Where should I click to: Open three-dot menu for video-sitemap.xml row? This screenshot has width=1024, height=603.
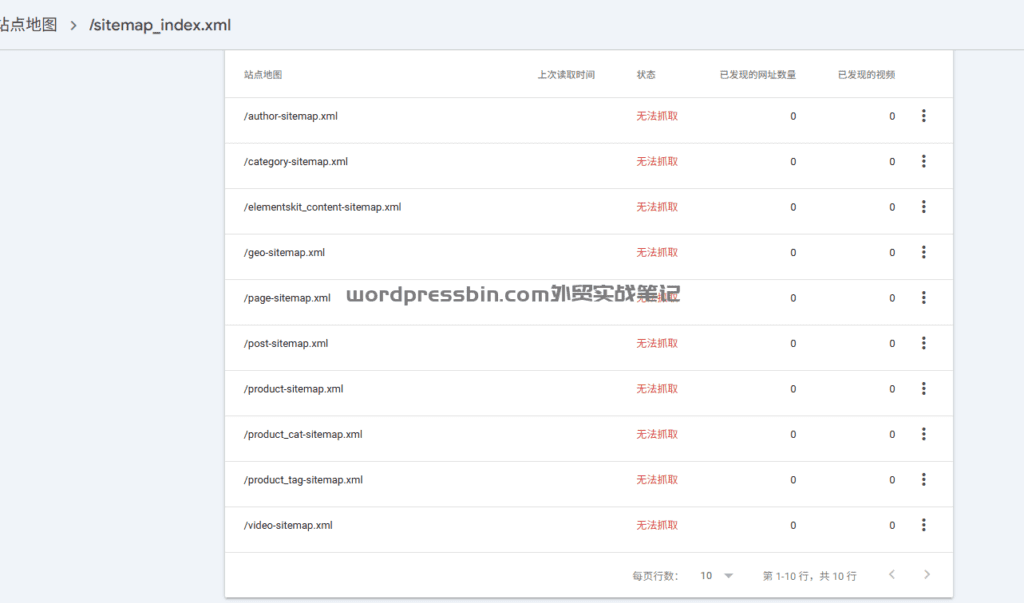click(x=923, y=526)
